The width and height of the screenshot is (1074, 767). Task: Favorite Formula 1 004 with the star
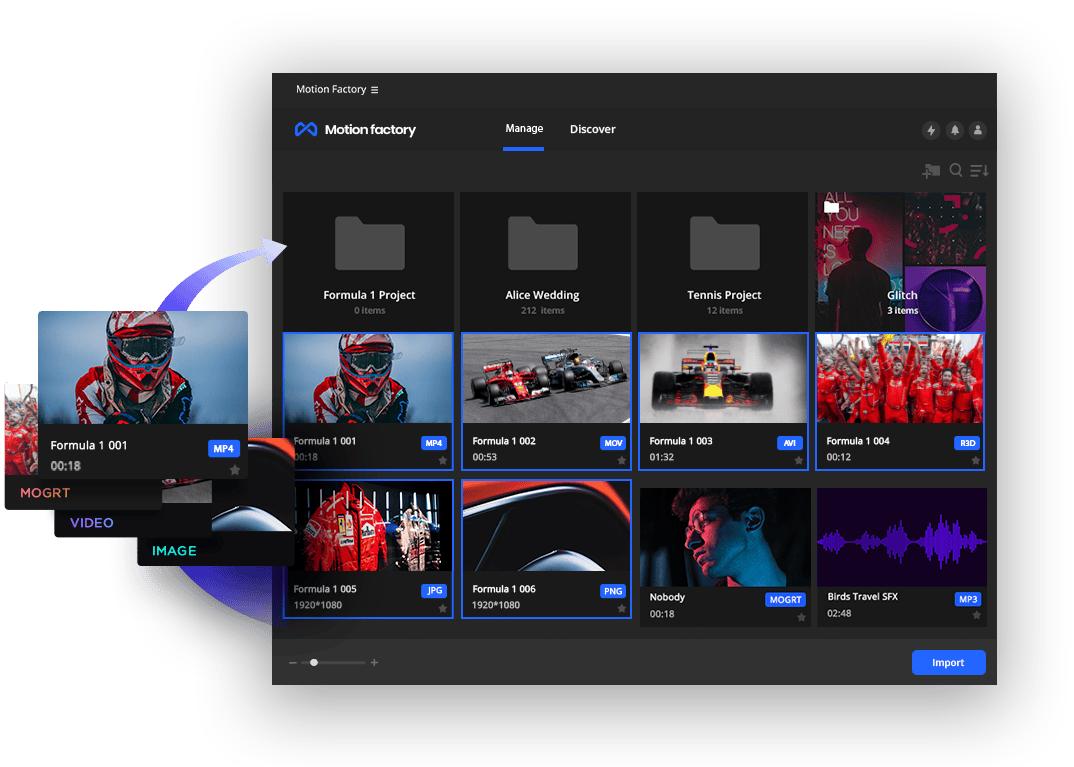point(975,461)
